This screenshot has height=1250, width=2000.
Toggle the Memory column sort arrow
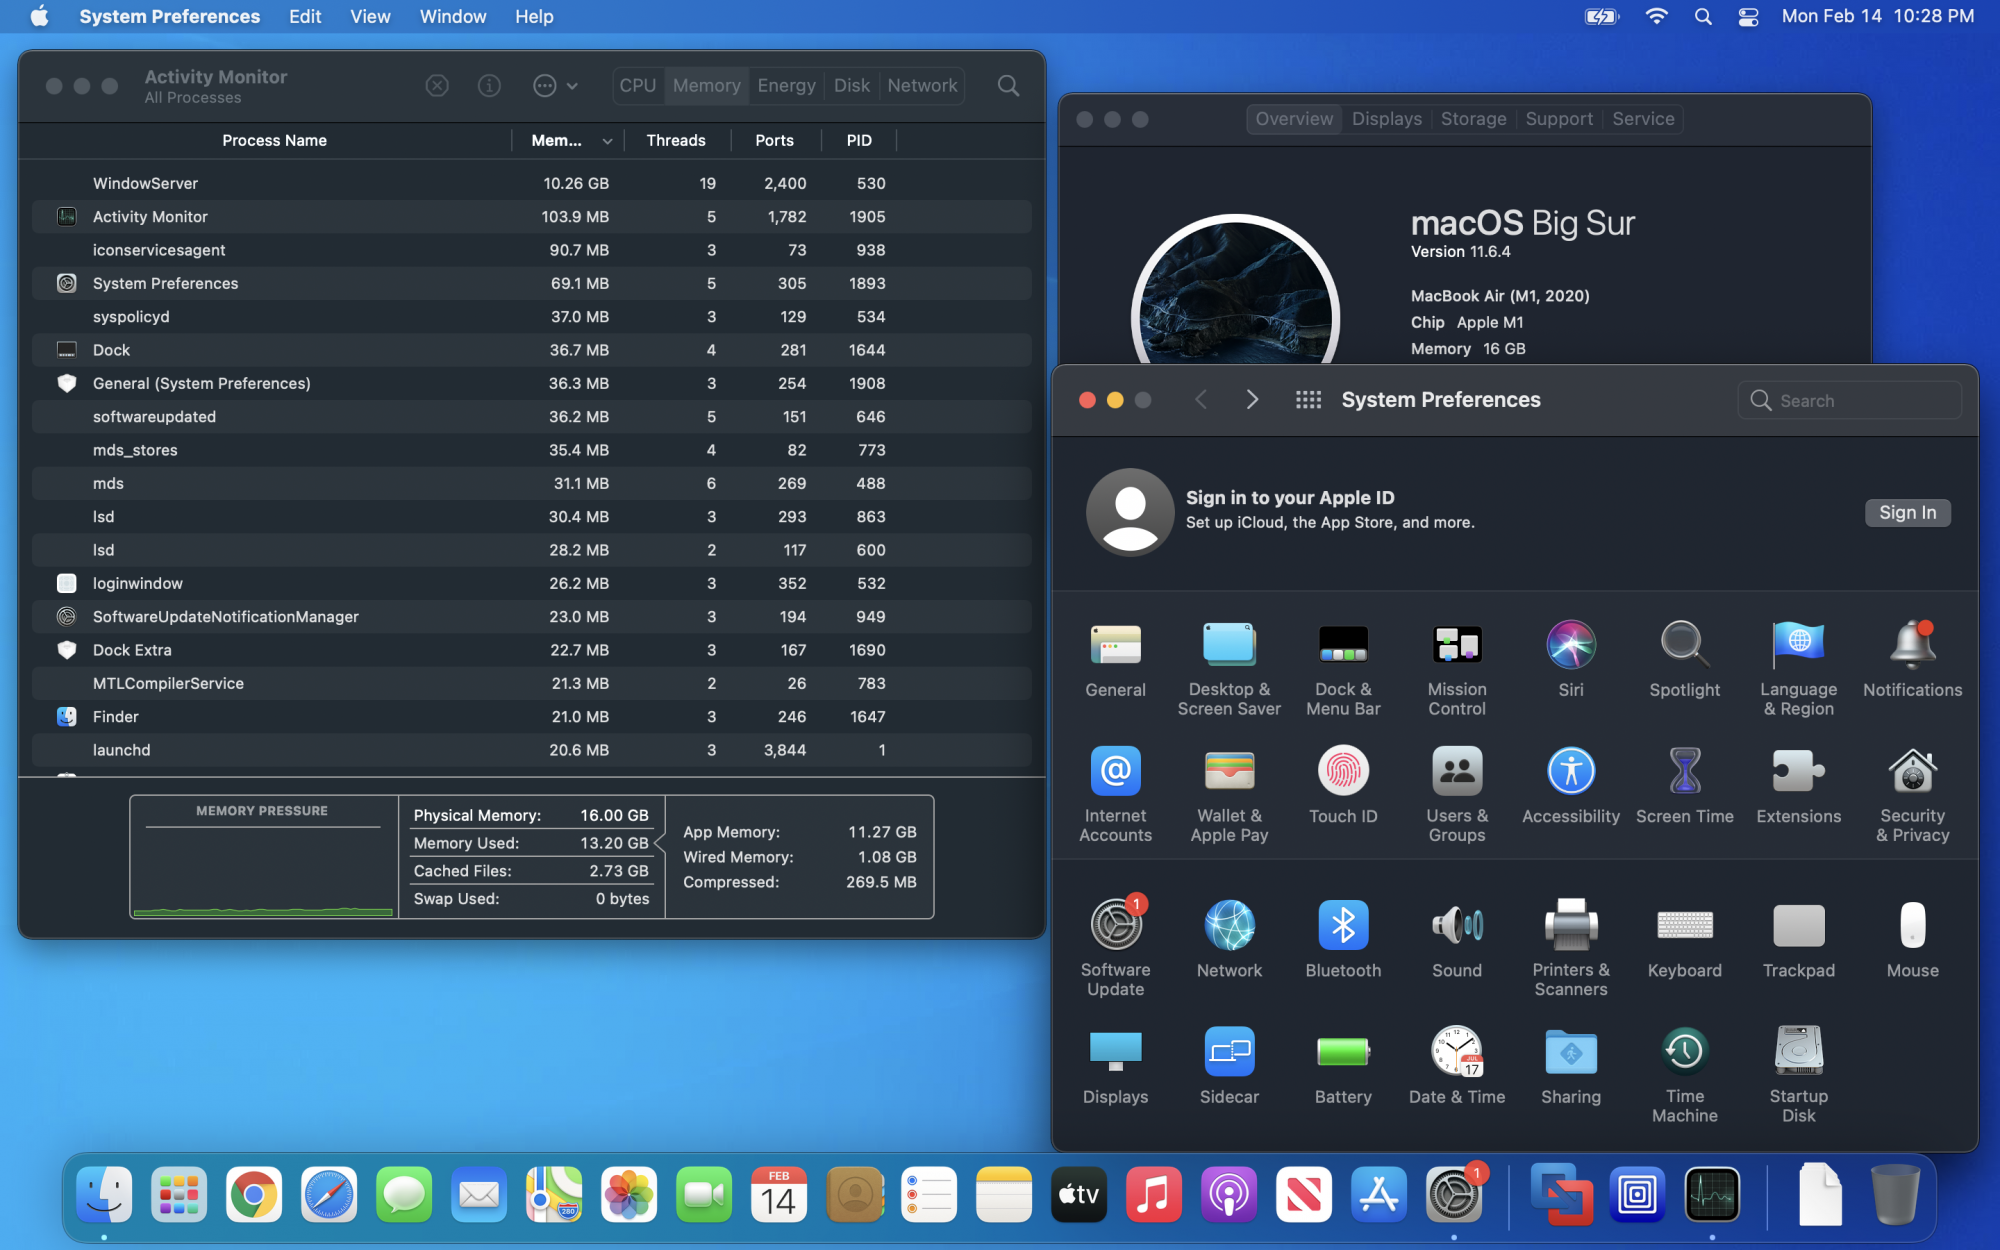click(x=607, y=141)
